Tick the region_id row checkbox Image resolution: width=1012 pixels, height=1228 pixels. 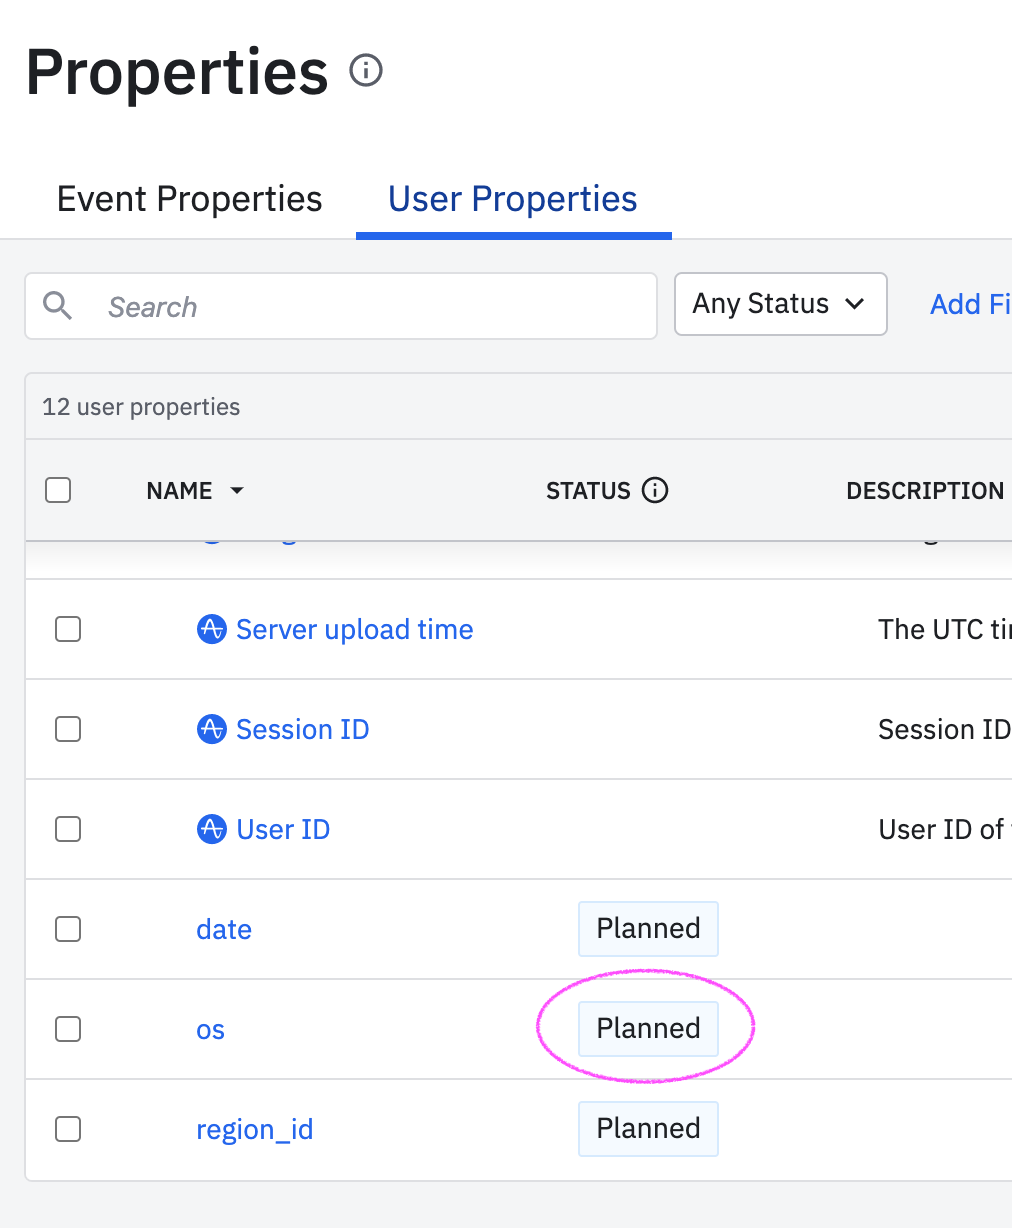[68, 1129]
